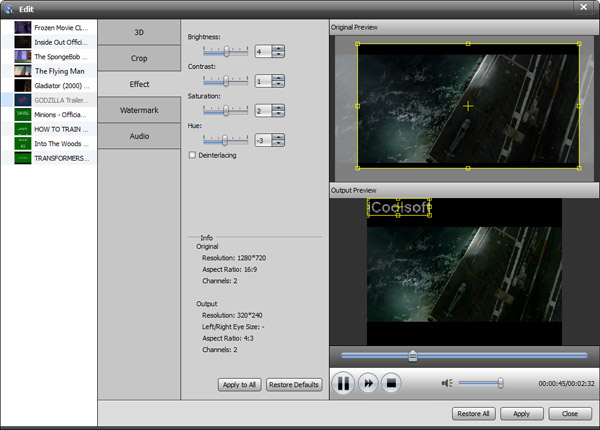Screen dimensions: 600x430
Task: Switch to the Watermark tab
Action: (139, 110)
